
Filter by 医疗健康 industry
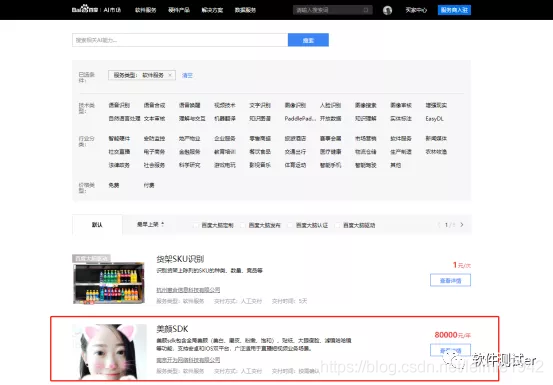(330, 152)
